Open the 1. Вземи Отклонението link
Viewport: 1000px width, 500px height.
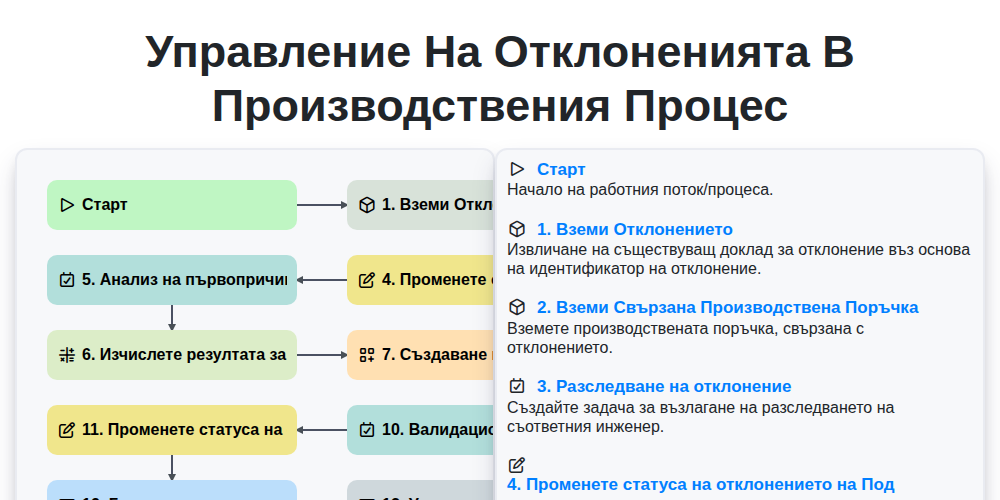point(635,229)
